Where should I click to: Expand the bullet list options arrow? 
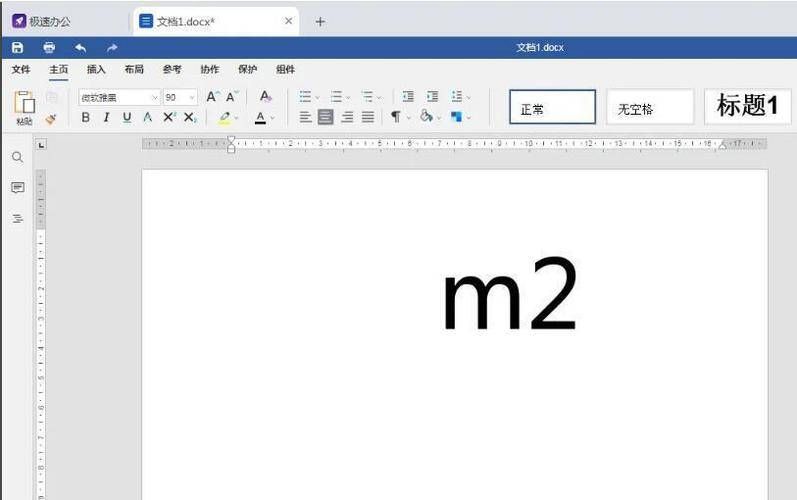point(318,98)
